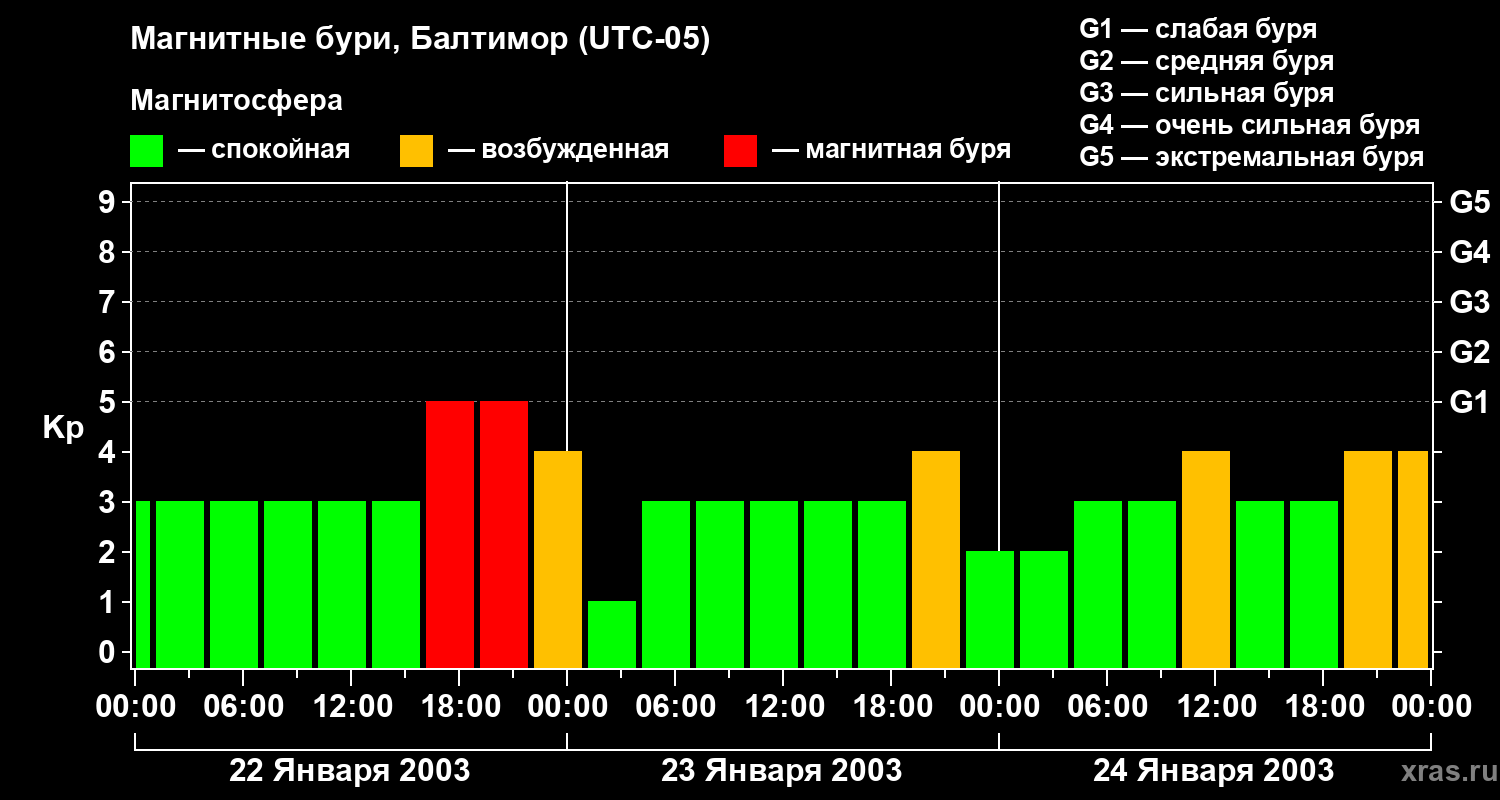Click the leftmost '00:00' time label
1500x800 pixels.
pos(135,707)
